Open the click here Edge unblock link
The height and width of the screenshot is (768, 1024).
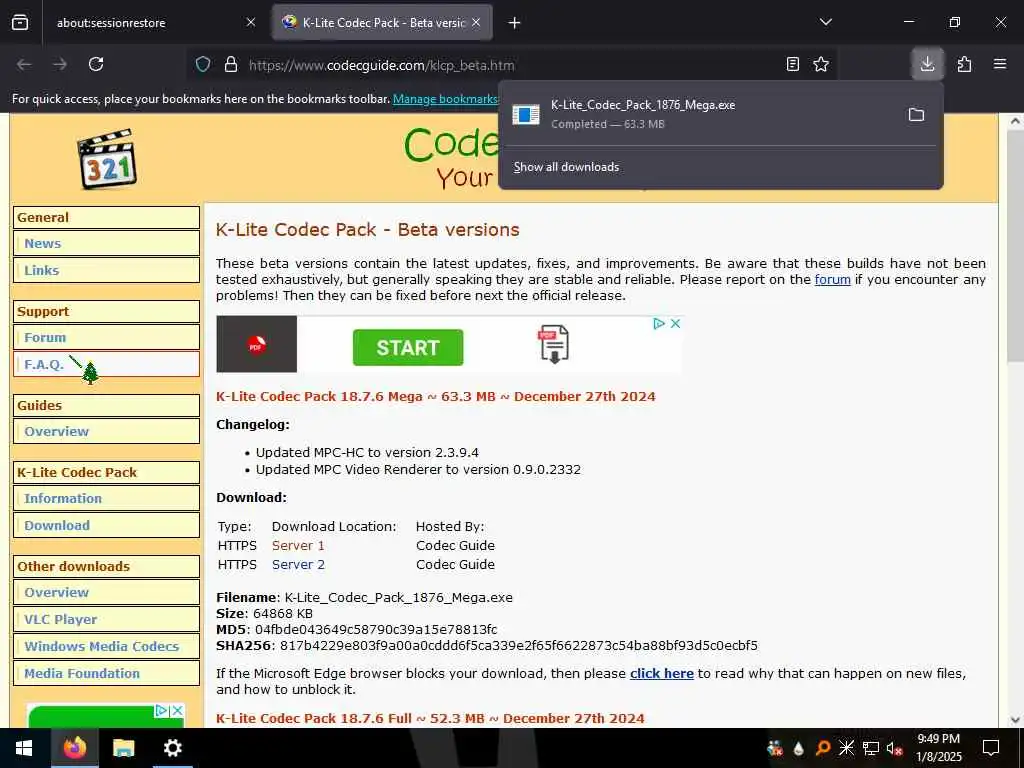click(662, 673)
